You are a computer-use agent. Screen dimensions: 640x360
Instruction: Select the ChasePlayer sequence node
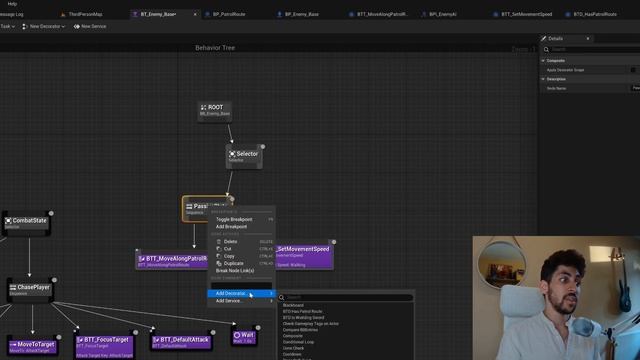click(30, 289)
